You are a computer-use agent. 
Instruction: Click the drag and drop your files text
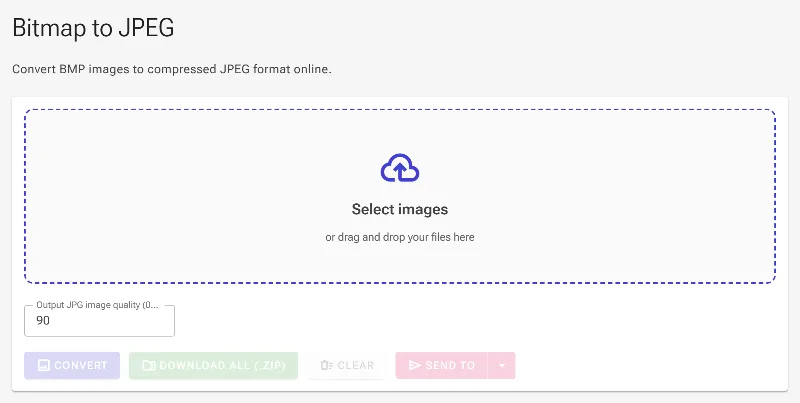(400, 237)
